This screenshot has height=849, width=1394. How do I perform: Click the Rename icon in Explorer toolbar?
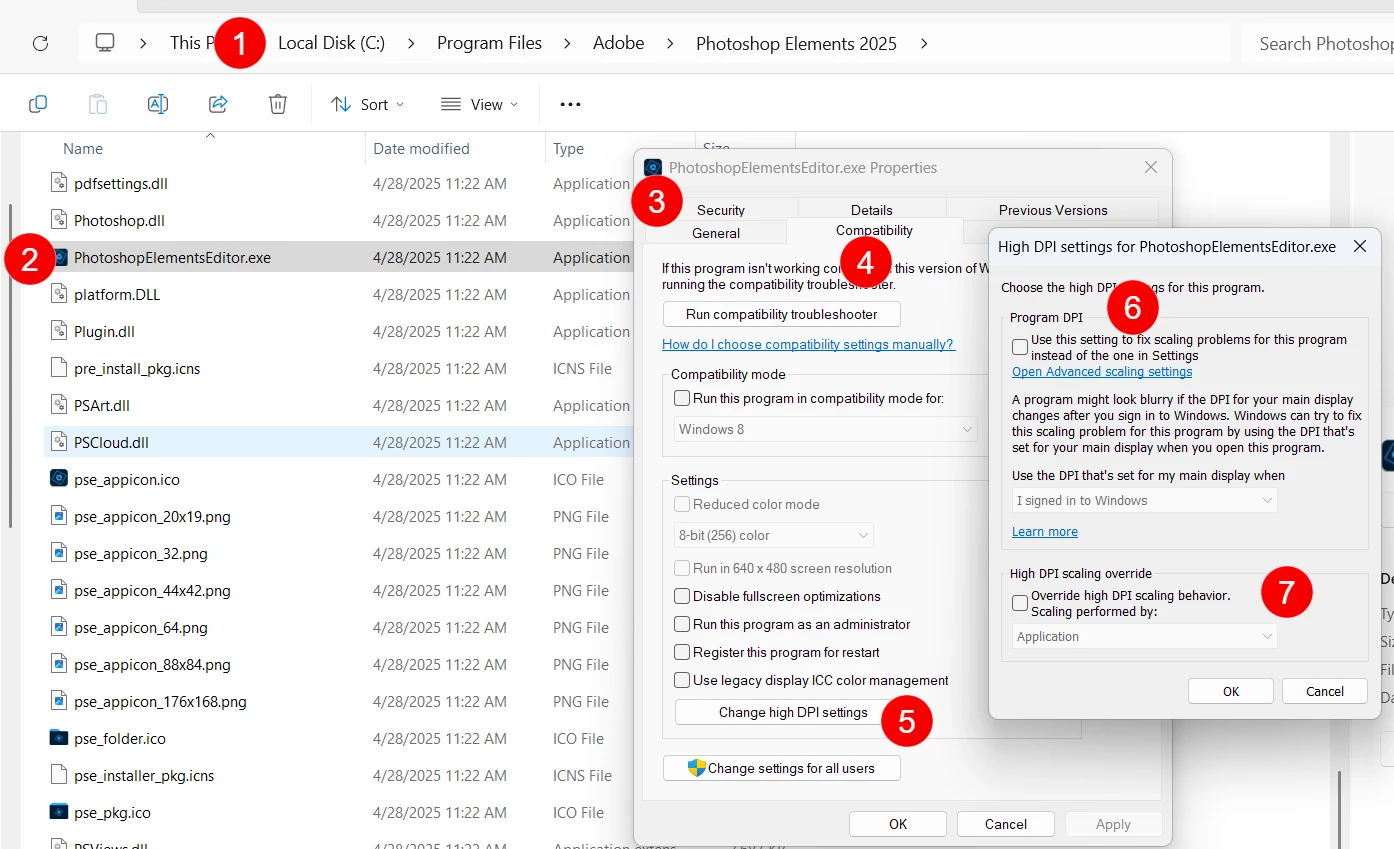pyautogui.click(x=158, y=104)
